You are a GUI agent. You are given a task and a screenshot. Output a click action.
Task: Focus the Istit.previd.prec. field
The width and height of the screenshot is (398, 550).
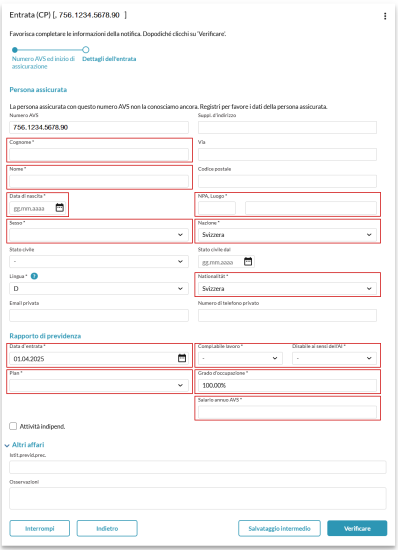pyautogui.click(x=198, y=467)
